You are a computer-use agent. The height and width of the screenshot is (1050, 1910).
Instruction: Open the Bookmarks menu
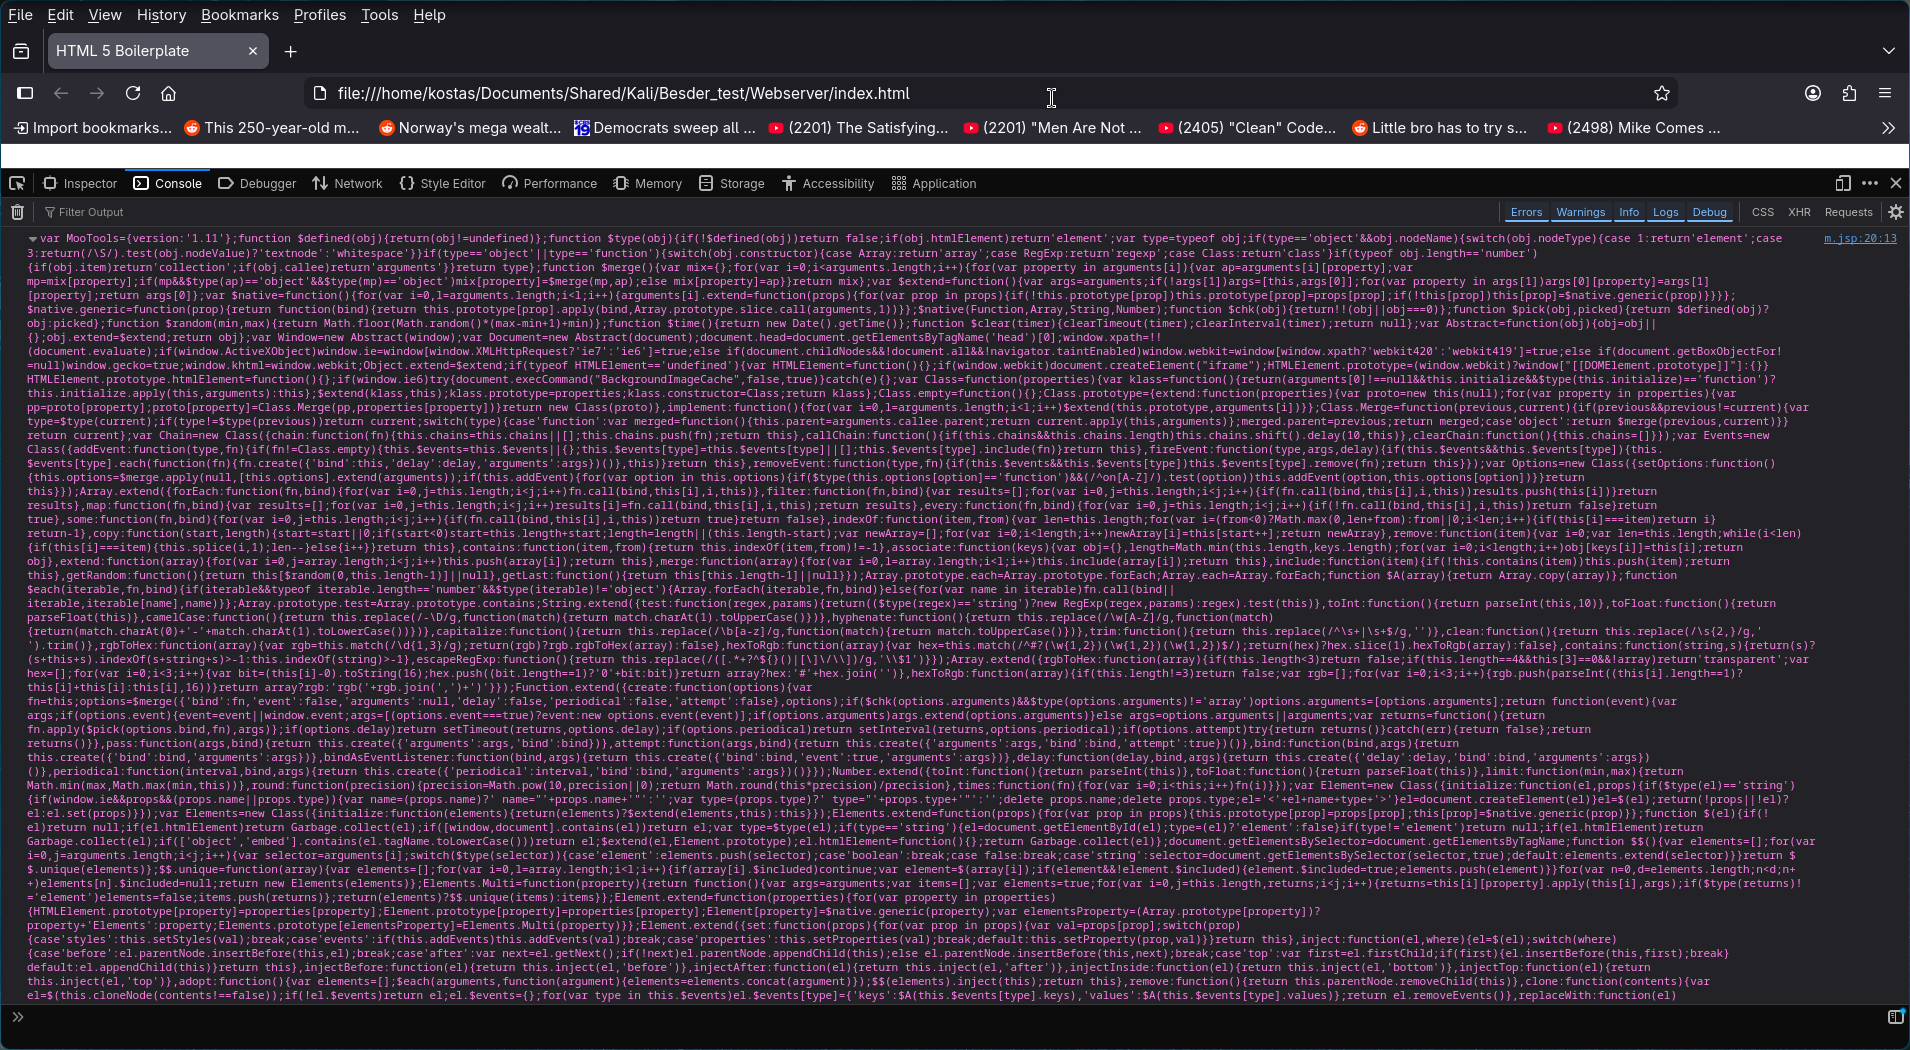point(240,15)
